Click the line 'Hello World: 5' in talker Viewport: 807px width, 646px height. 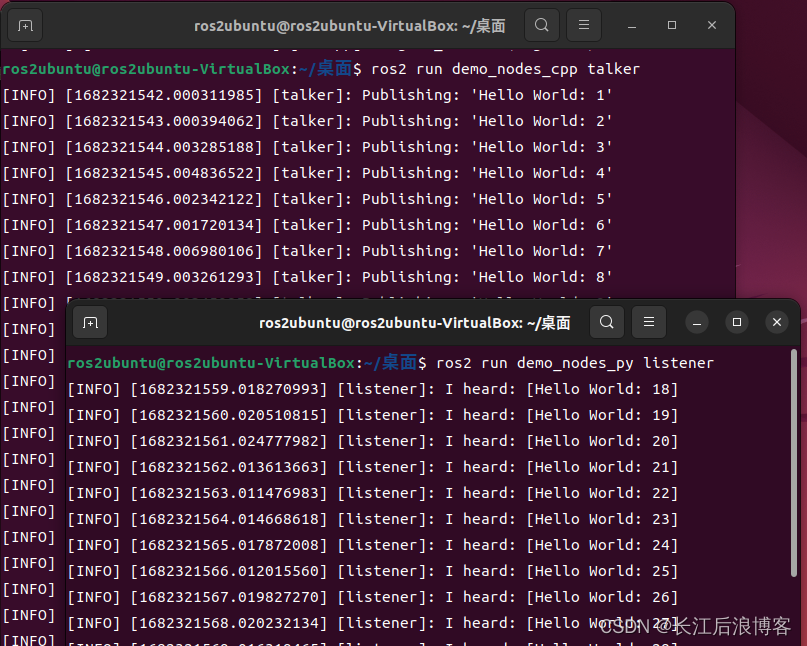tap(307, 199)
